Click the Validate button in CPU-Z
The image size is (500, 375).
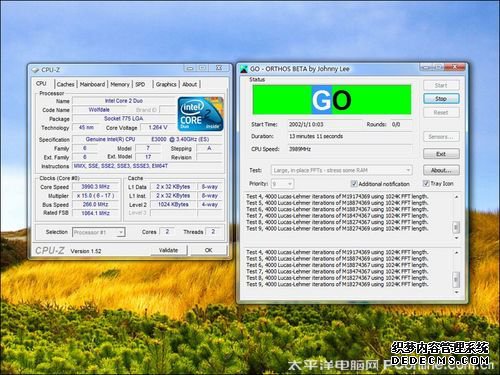168,250
